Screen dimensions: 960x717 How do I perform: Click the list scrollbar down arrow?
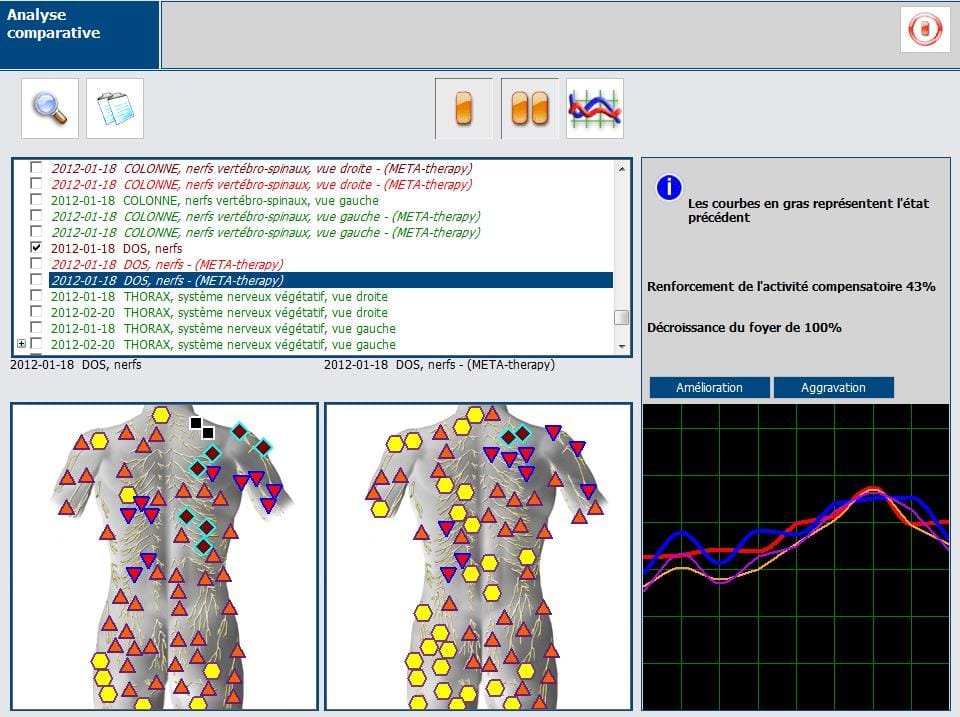tap(622, 345)
